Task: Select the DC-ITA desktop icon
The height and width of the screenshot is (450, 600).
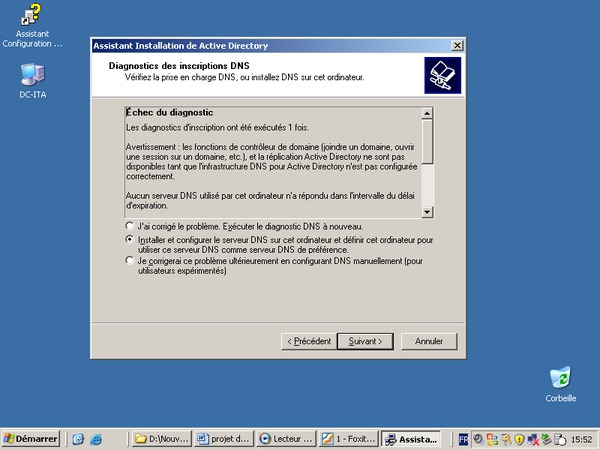Action: point(33,81)
